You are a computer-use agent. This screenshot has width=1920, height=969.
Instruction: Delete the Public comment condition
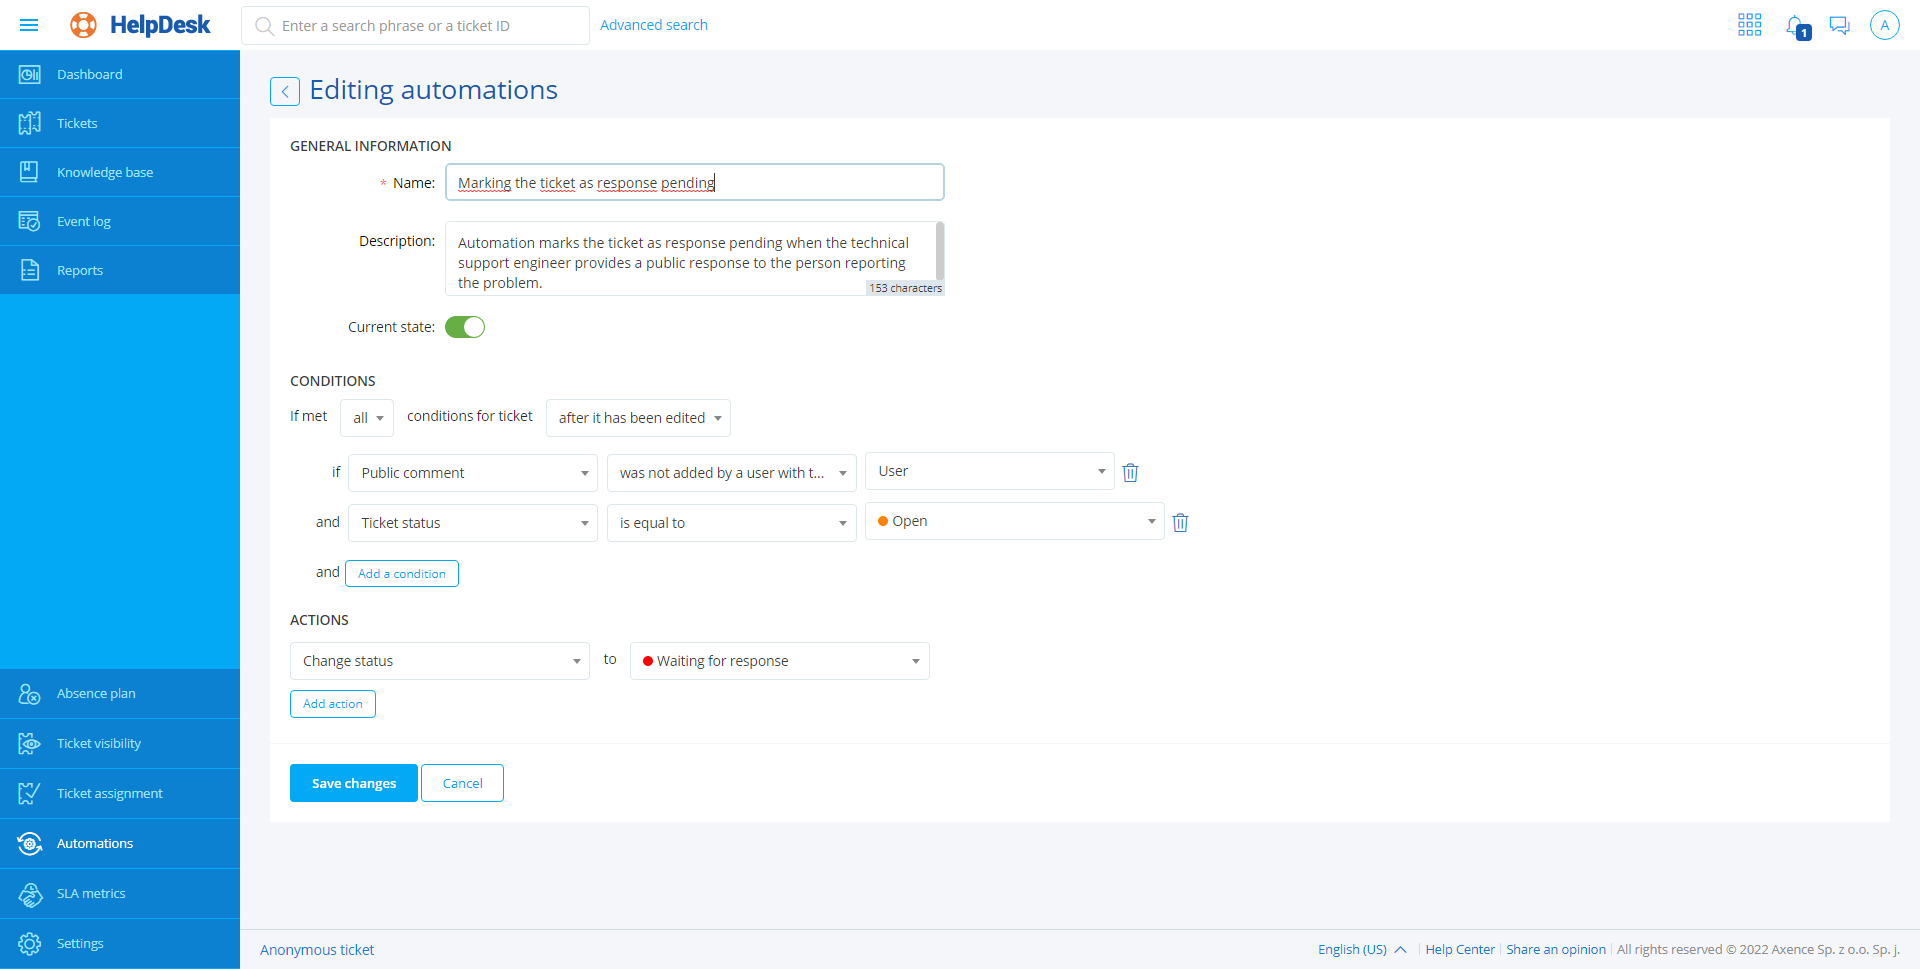pyautogui.click(x=1130, y=472)
